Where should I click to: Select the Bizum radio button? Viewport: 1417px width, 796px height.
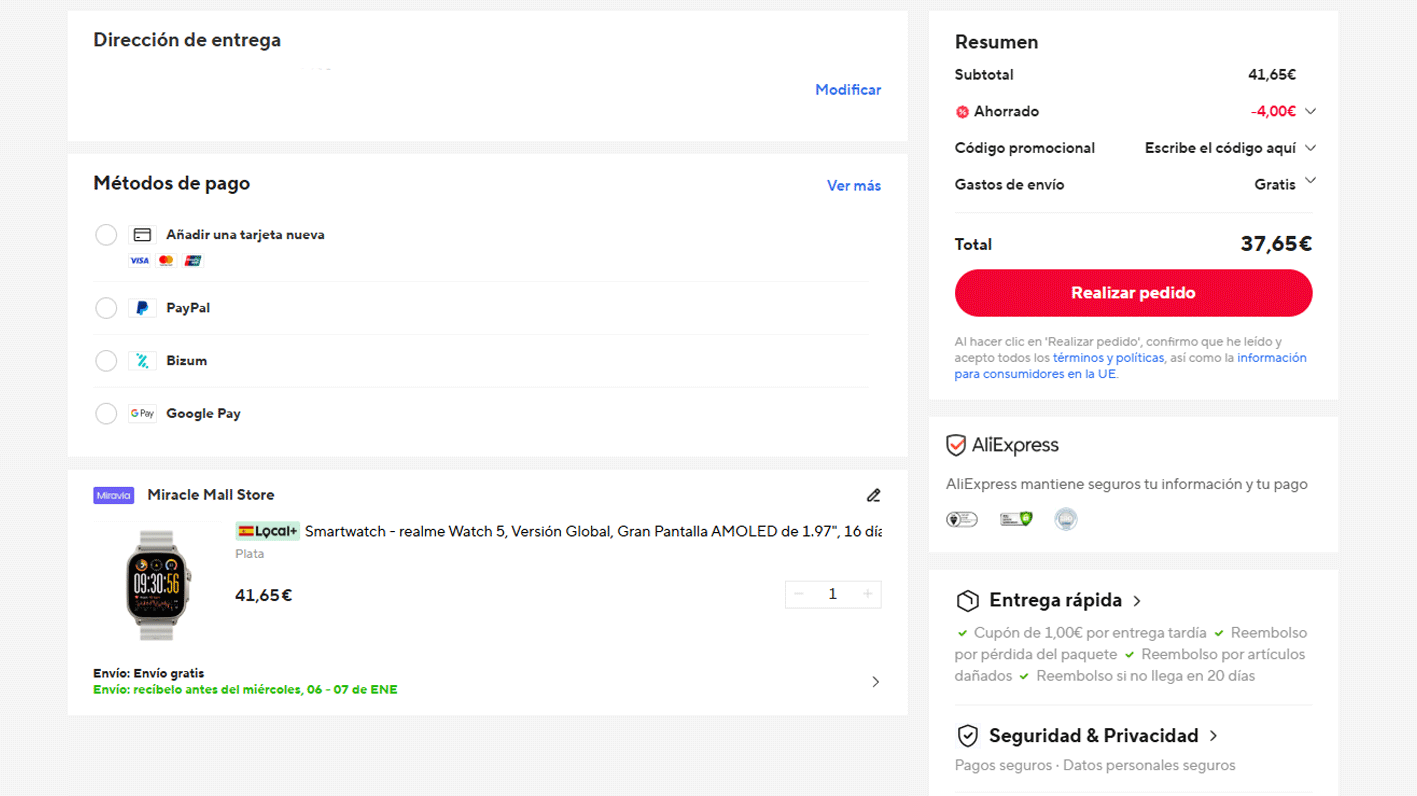pyautogui.click(x=106, y=361)
